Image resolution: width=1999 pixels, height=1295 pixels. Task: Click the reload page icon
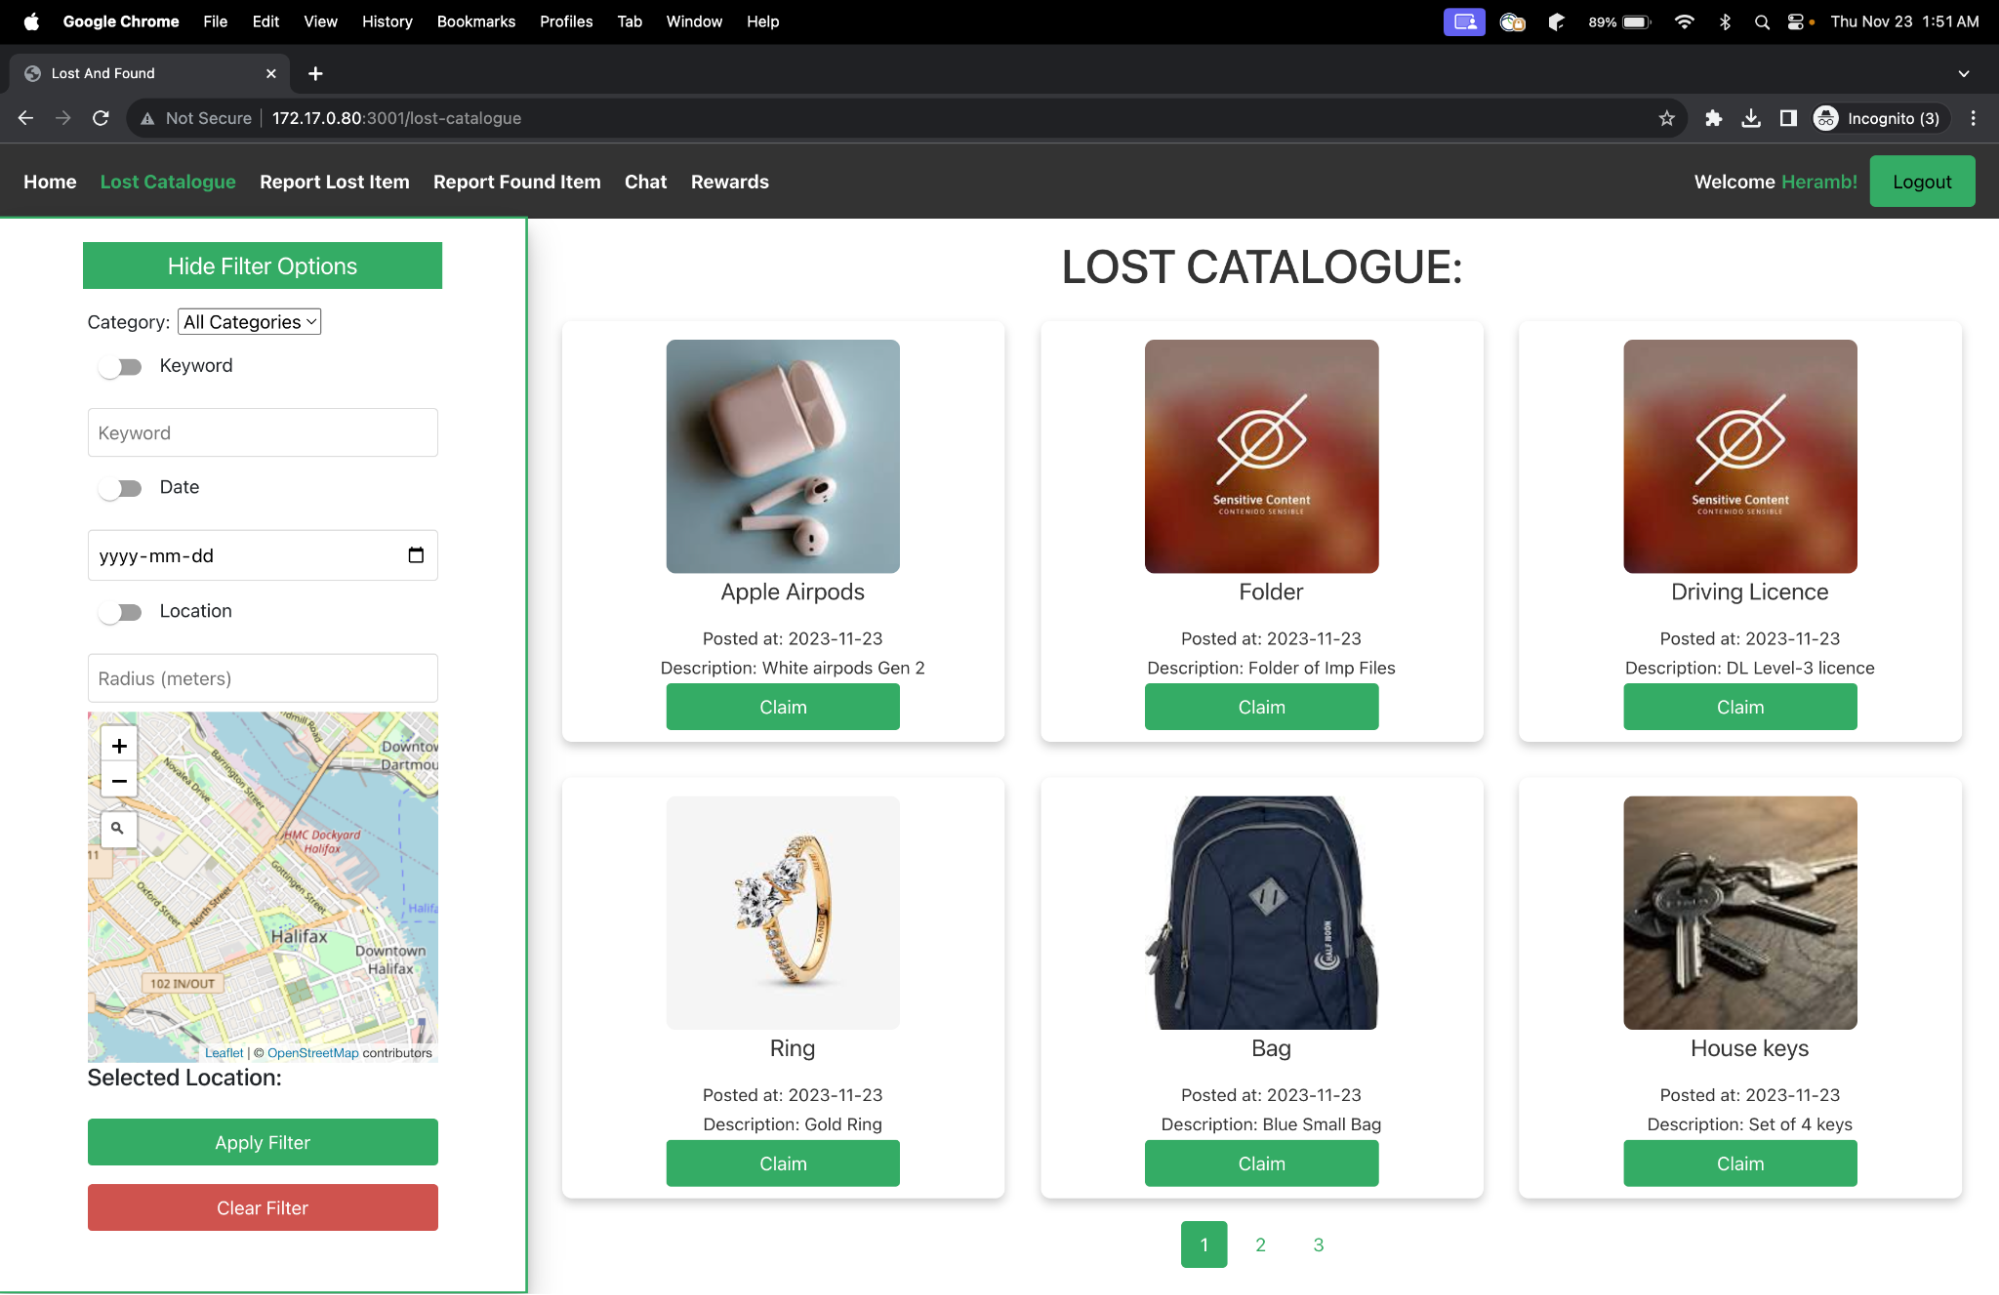tap(101, 118)
